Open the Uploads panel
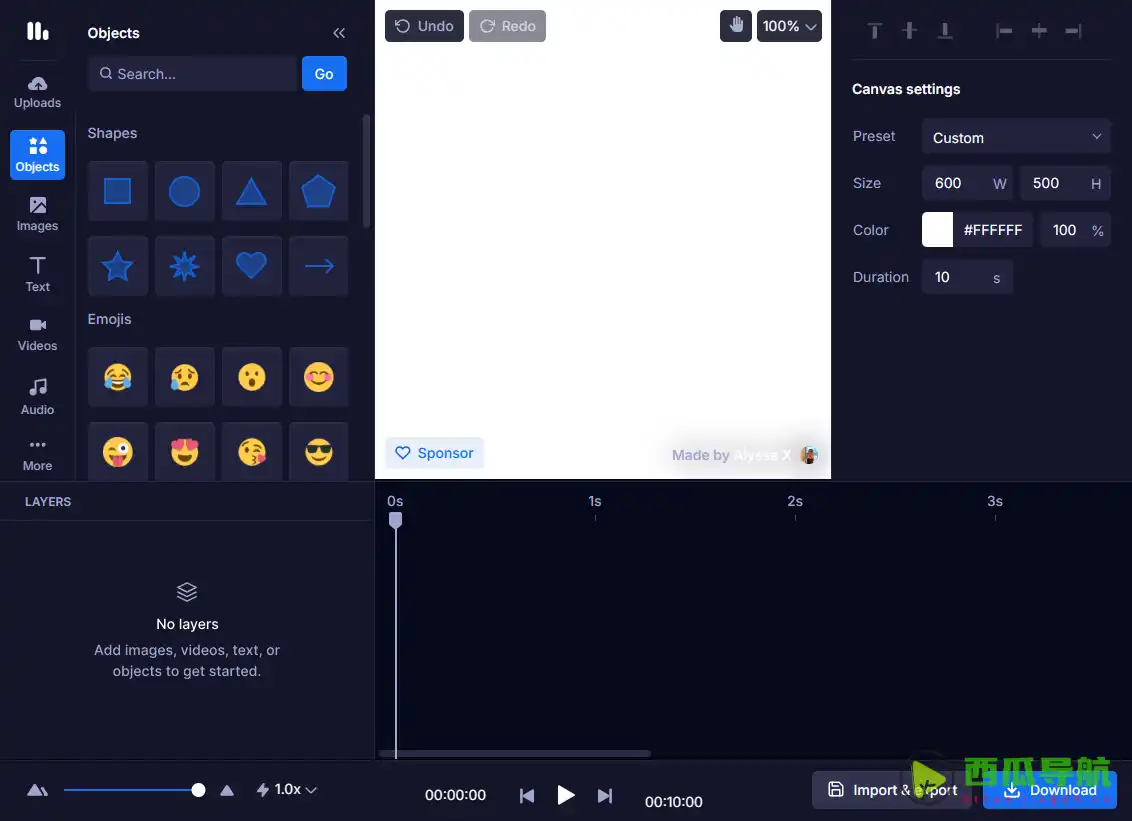Screen dimensions: 1132x821 pyautogui.click(x=37, y=92)
